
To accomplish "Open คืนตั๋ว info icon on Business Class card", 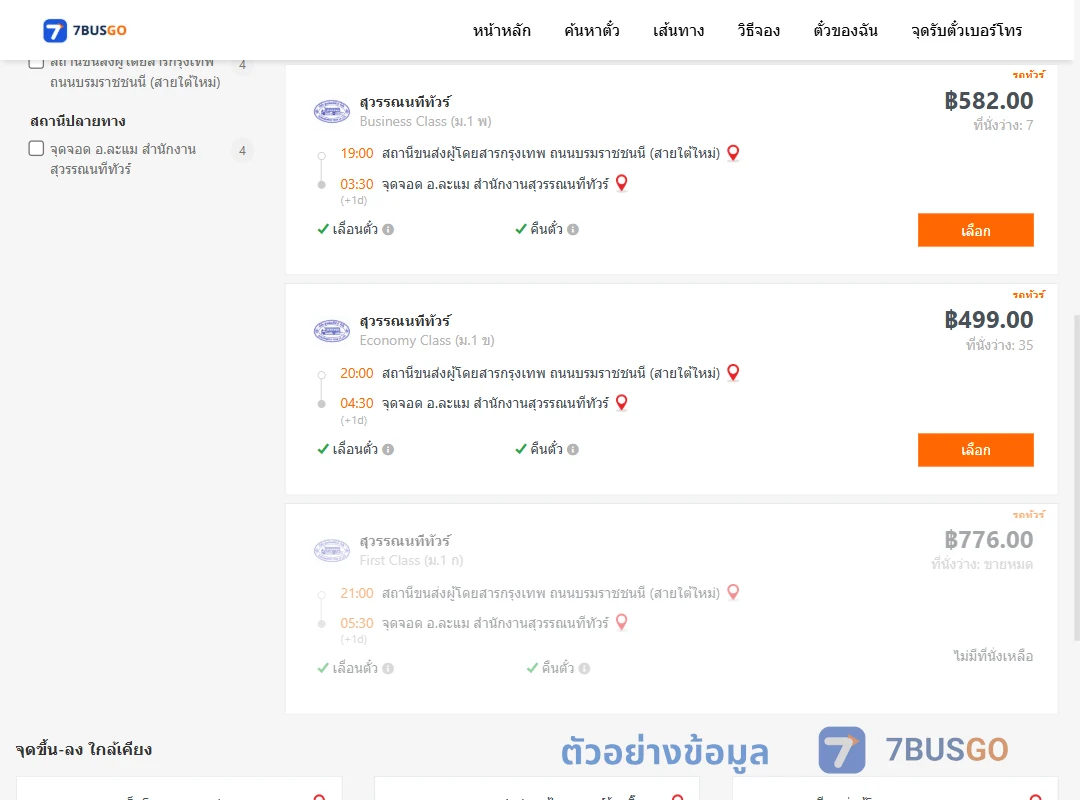I will pyautogui.click(x=573, y=229).
